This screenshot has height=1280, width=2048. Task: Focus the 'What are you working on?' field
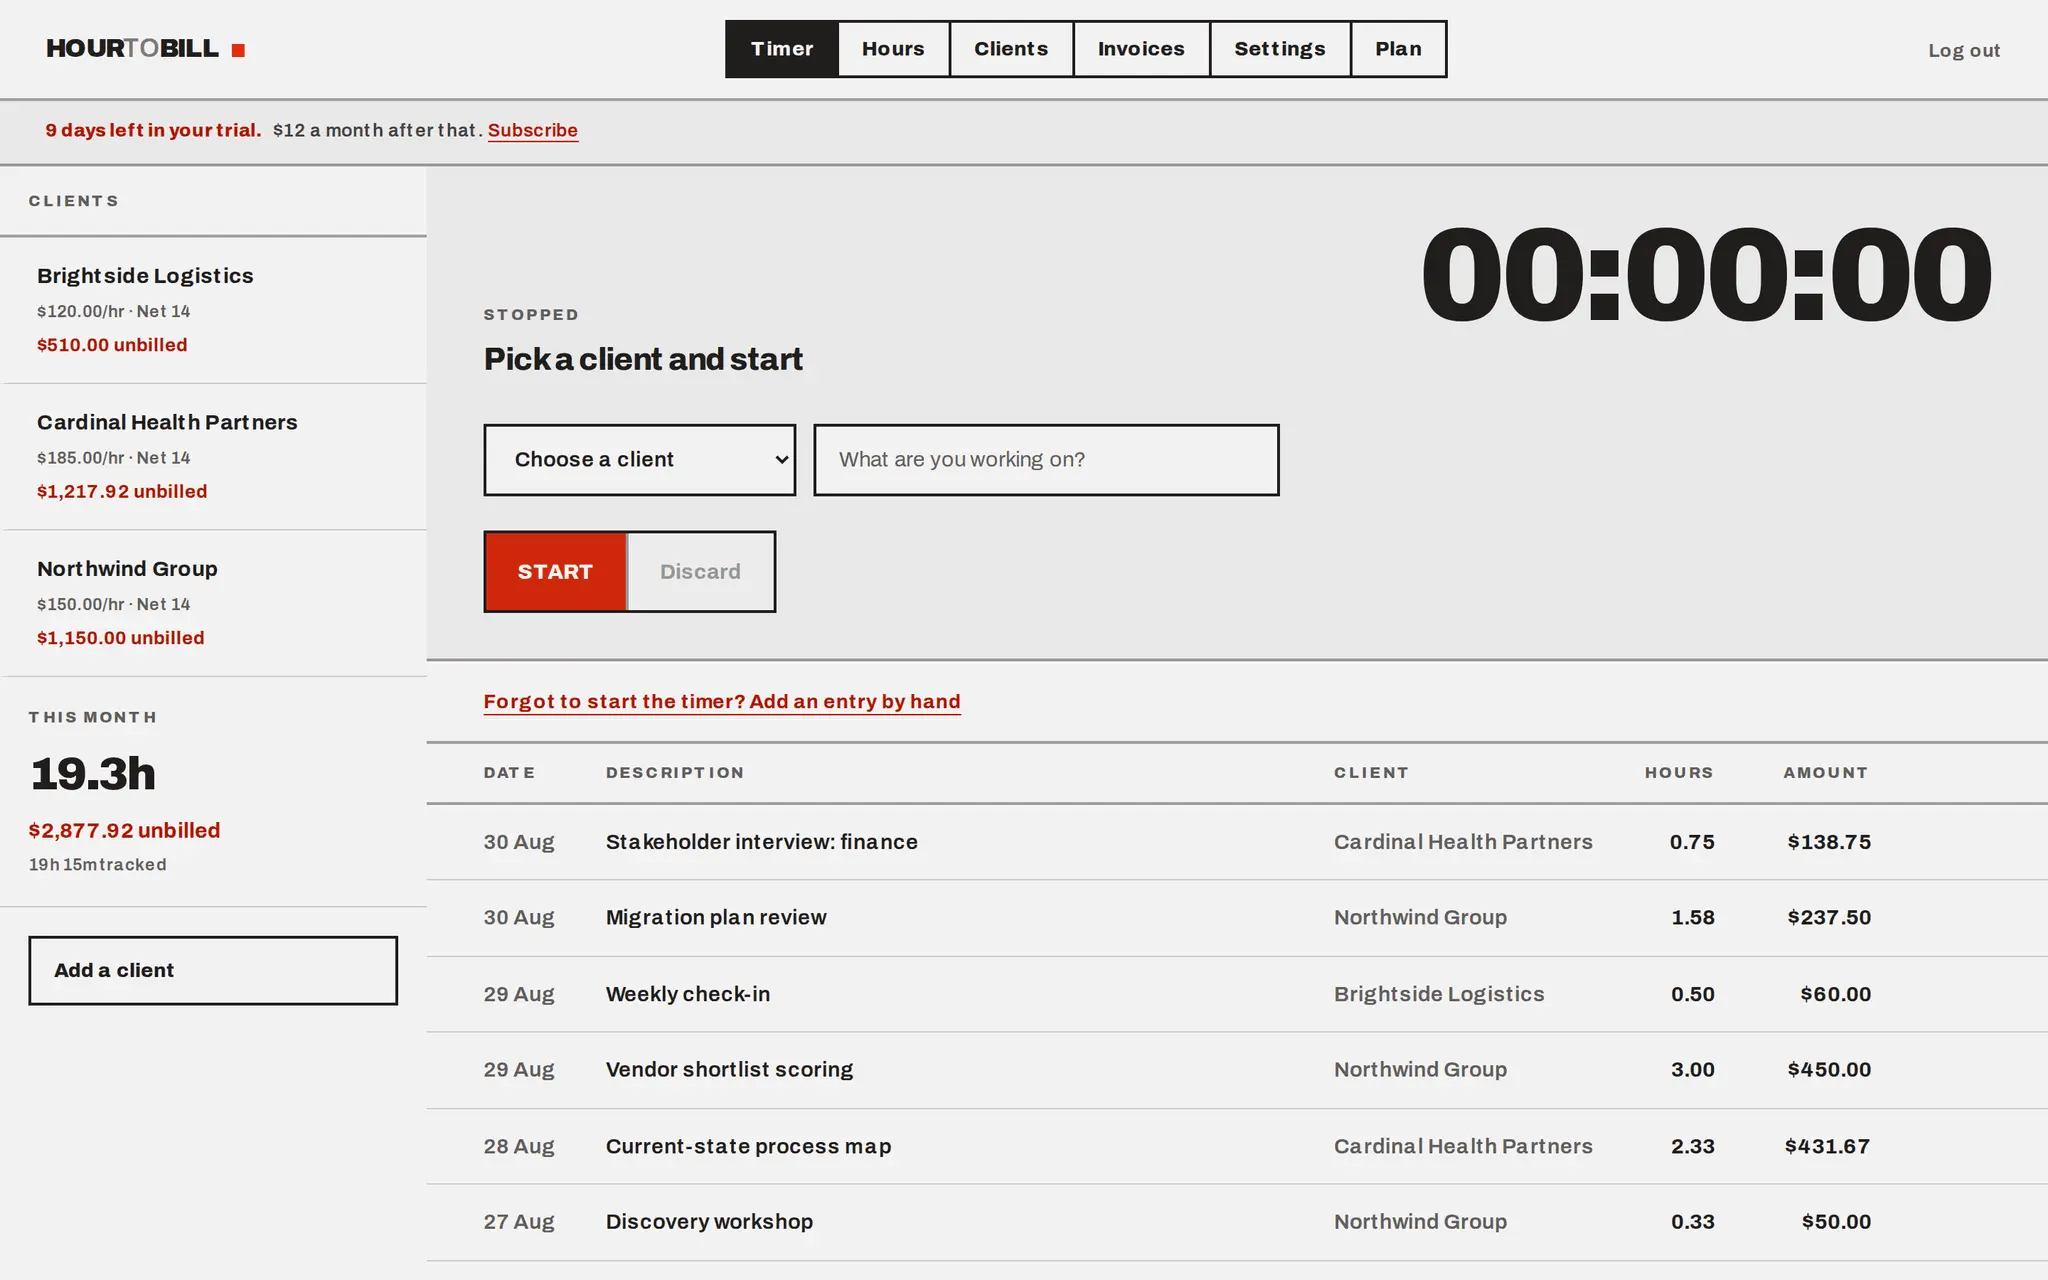point(1046,460)
